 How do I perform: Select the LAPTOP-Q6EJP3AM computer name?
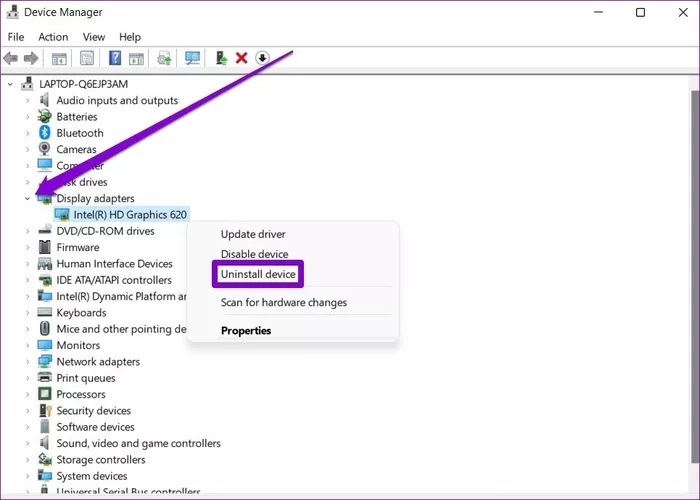83,84
